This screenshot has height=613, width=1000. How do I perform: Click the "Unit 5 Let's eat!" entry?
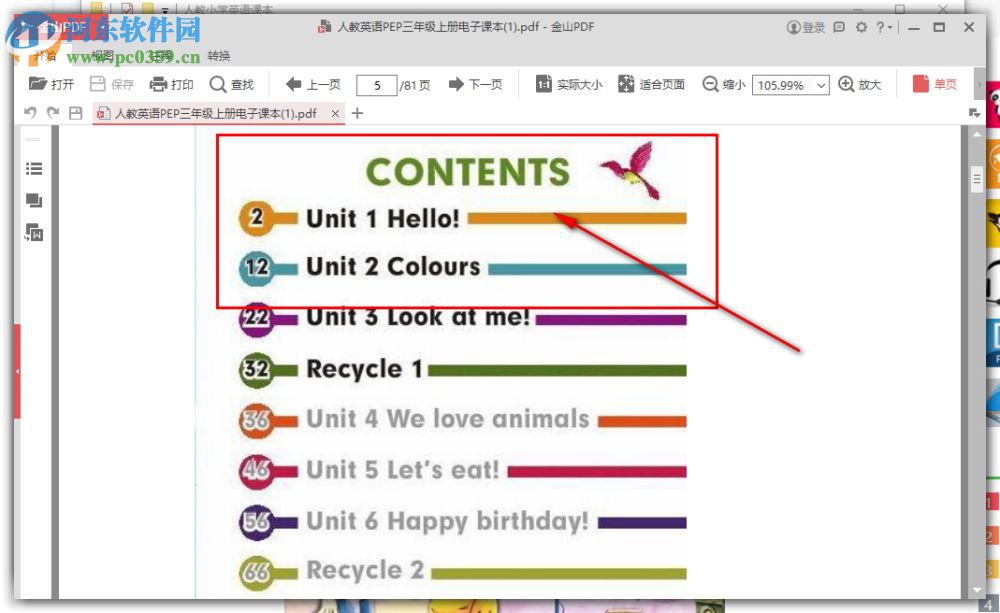click(x=402, y=470)
